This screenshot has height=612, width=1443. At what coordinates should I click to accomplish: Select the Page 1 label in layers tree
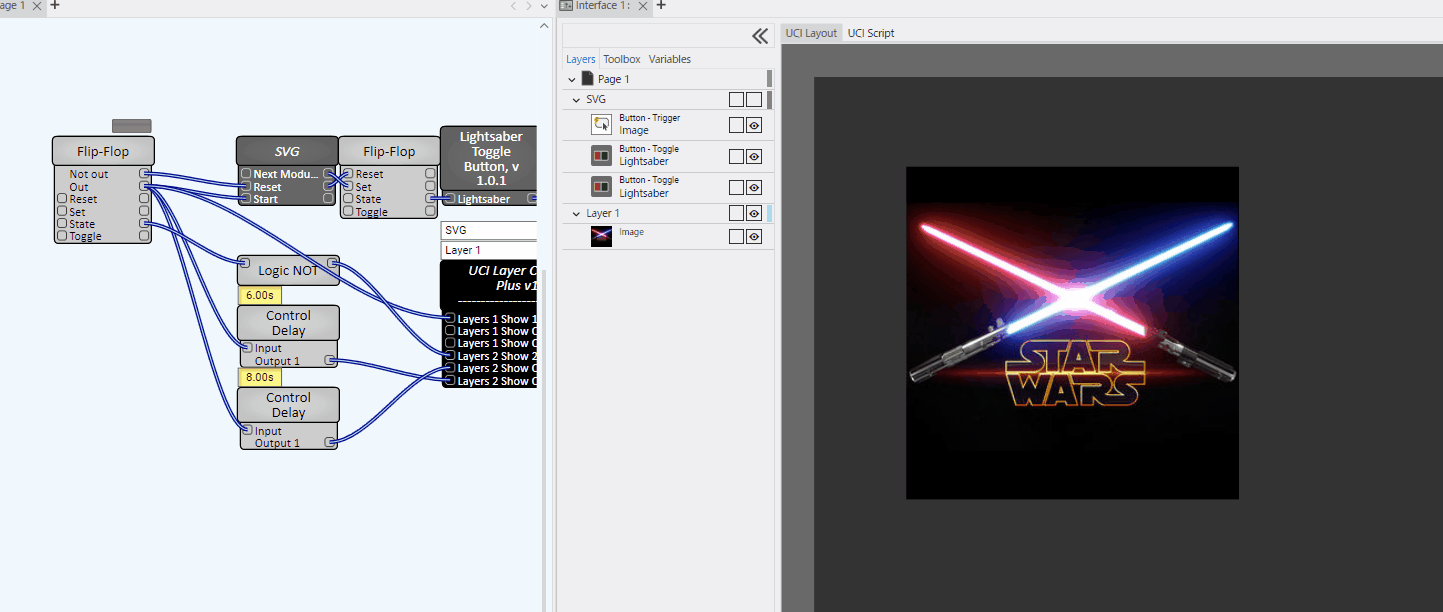pyautogui.click(x=614, y=79)
